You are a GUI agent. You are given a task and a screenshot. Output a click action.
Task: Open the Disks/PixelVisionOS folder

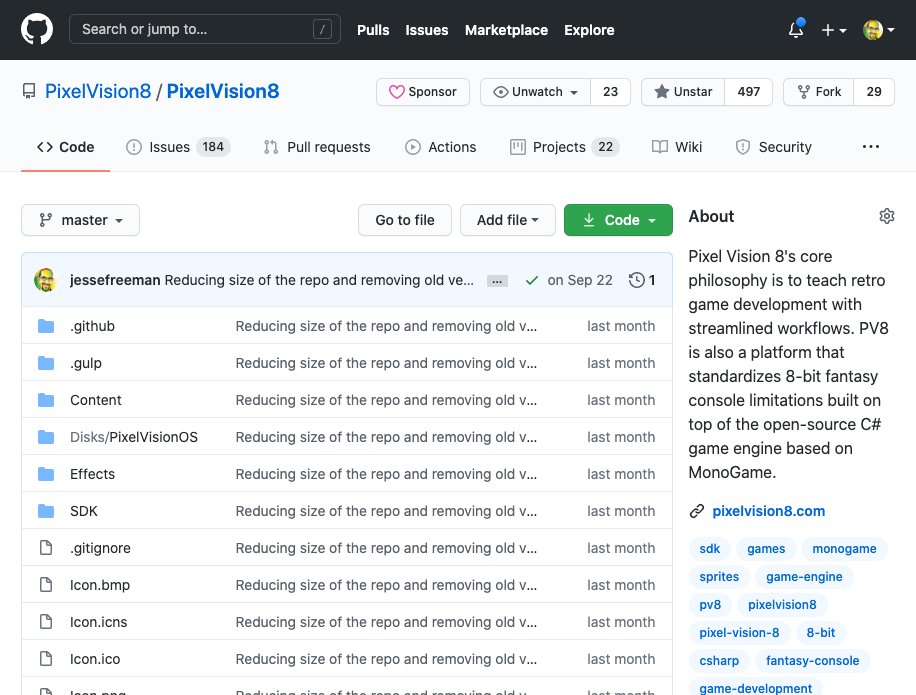pos(134,437)
